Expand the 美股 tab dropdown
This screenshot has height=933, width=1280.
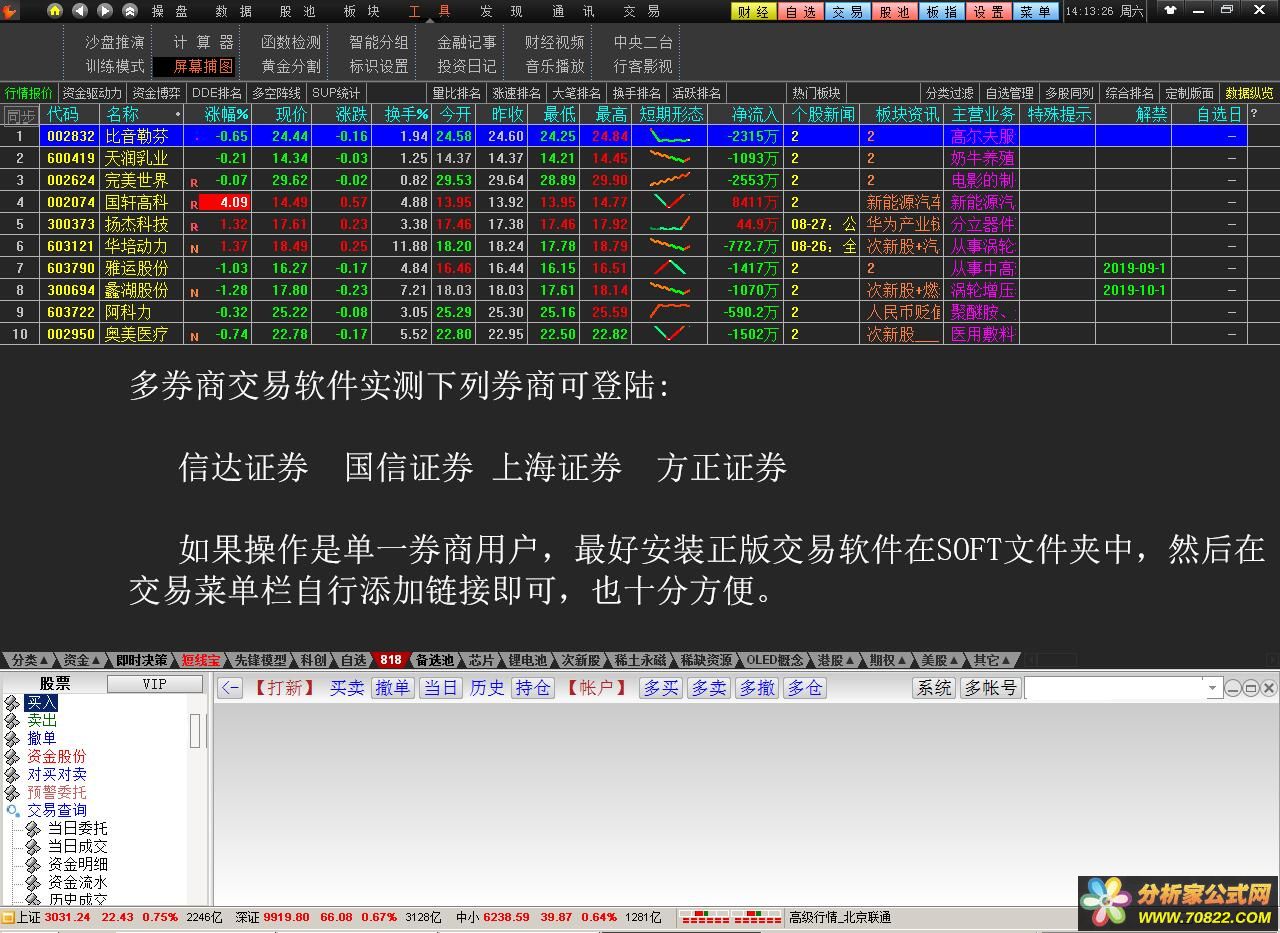[955, 661]
